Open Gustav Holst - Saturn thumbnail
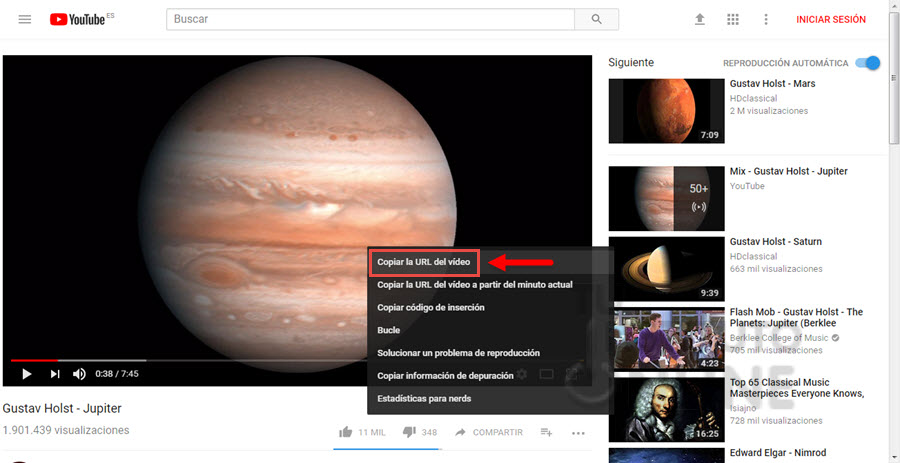Screen dimensions: 900x463 666,269
